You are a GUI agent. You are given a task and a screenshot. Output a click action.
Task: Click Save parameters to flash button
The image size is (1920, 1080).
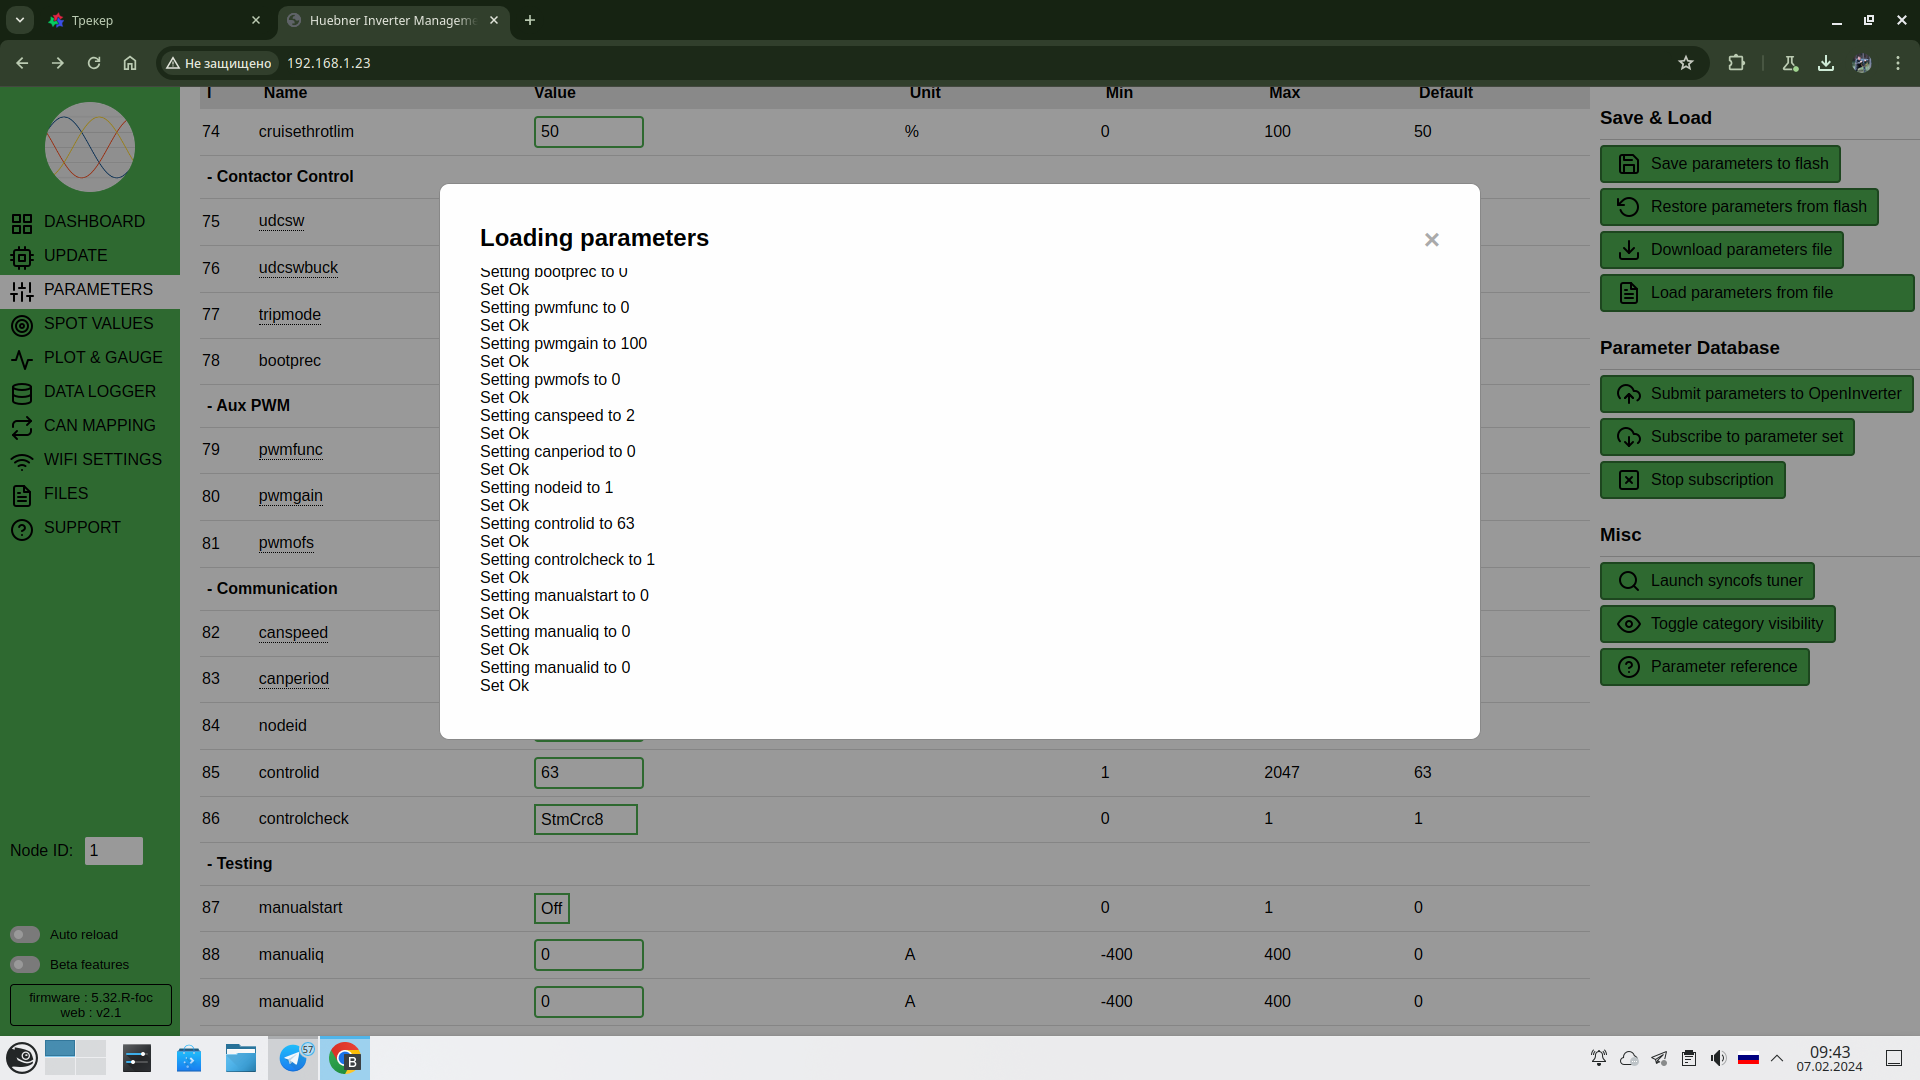coord(1719,164)
